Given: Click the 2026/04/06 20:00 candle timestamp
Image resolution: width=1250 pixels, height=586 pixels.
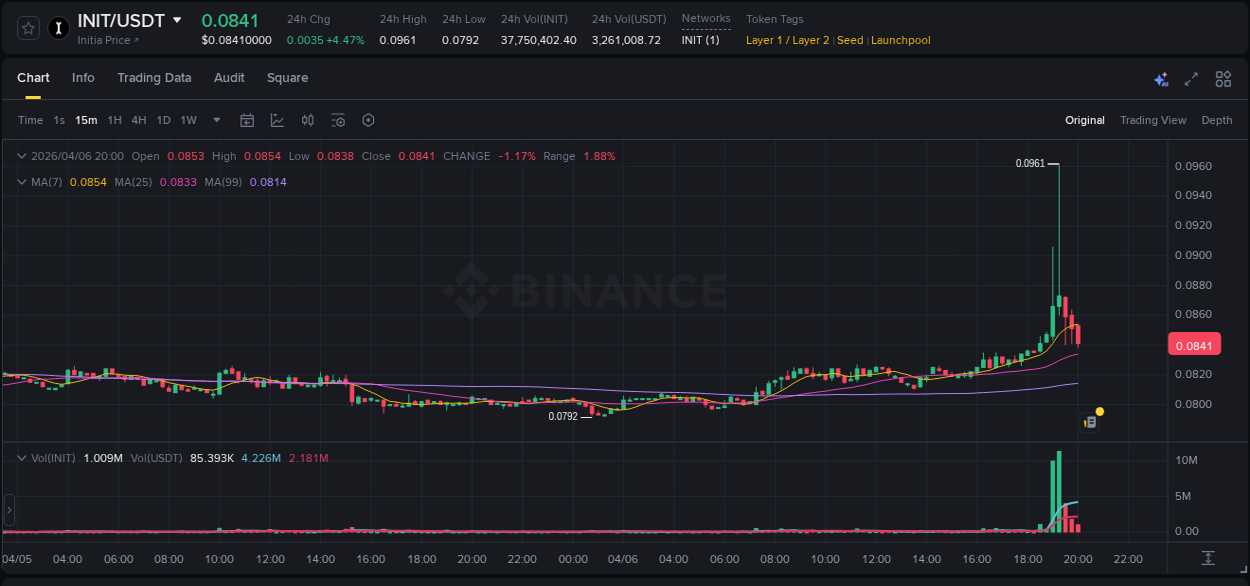Looking at the screenshot, I should (x=77, y=156).
